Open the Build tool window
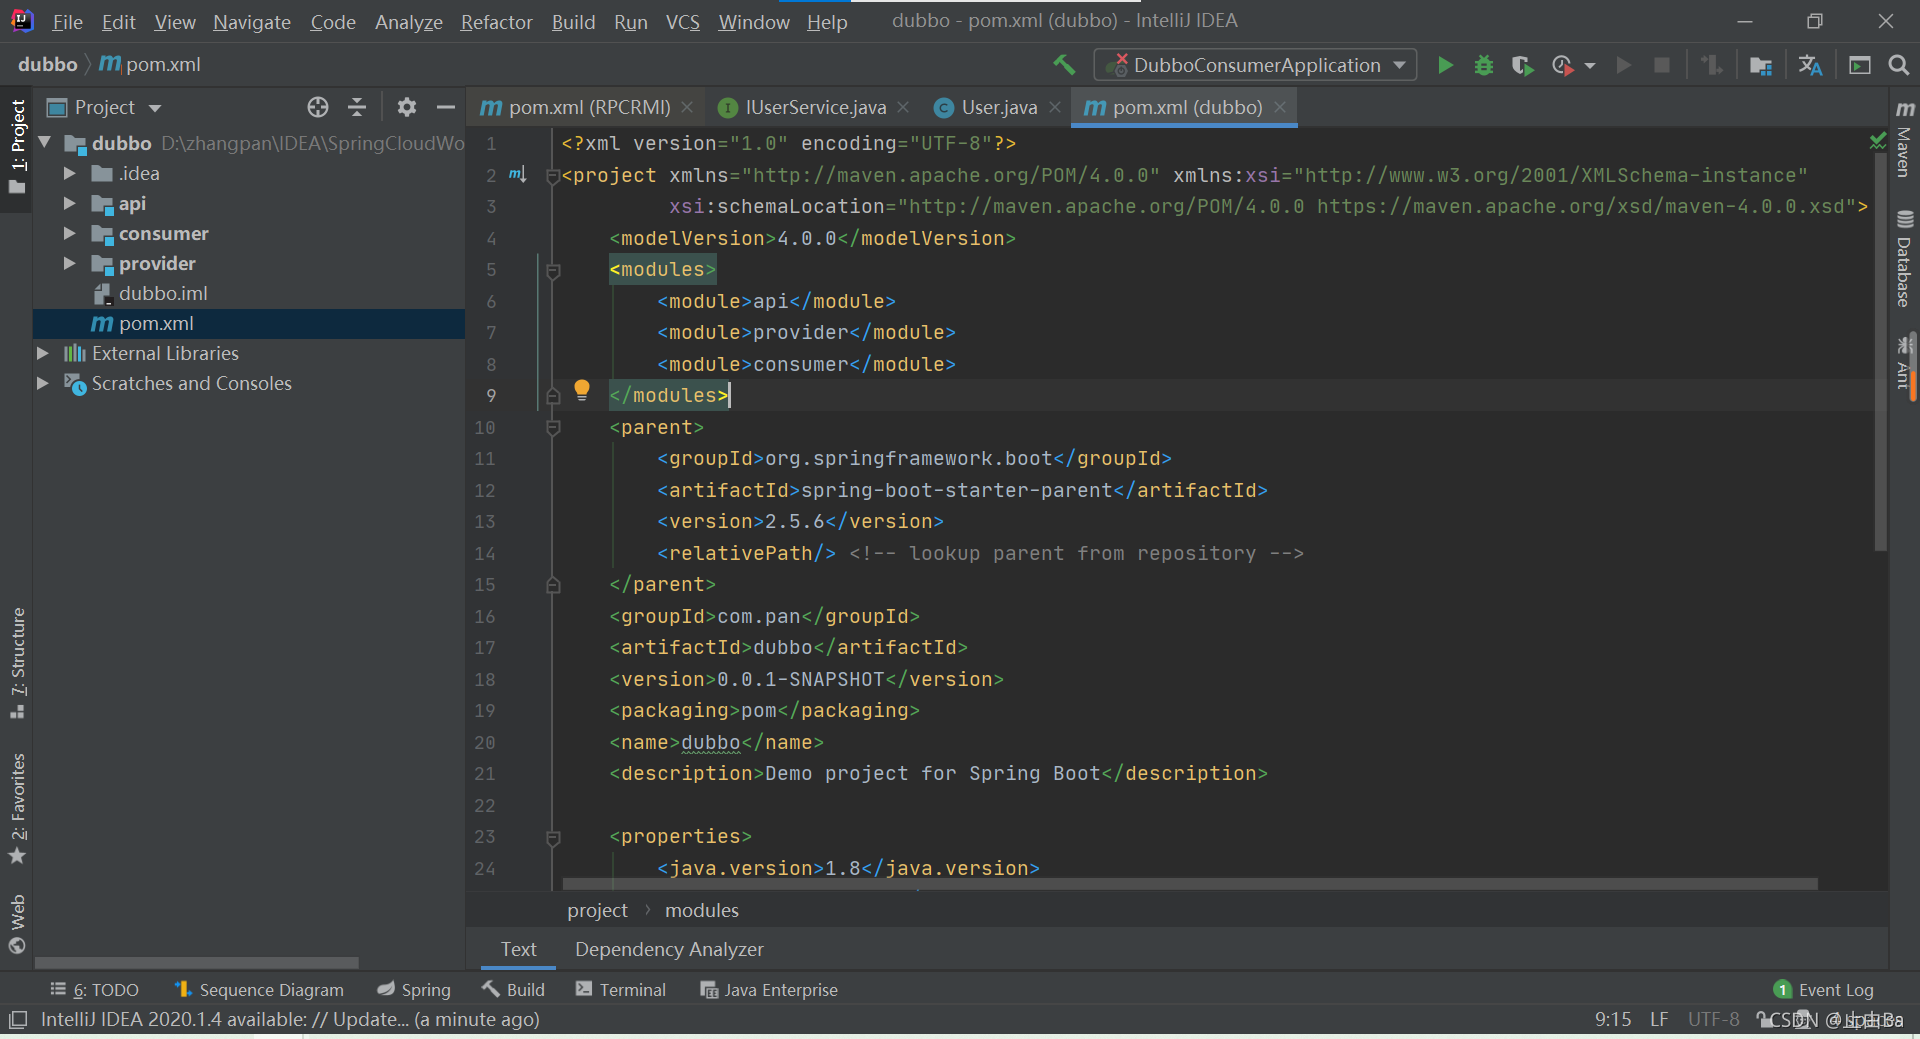This screenshot has height=1039, width=1920. 513,990
